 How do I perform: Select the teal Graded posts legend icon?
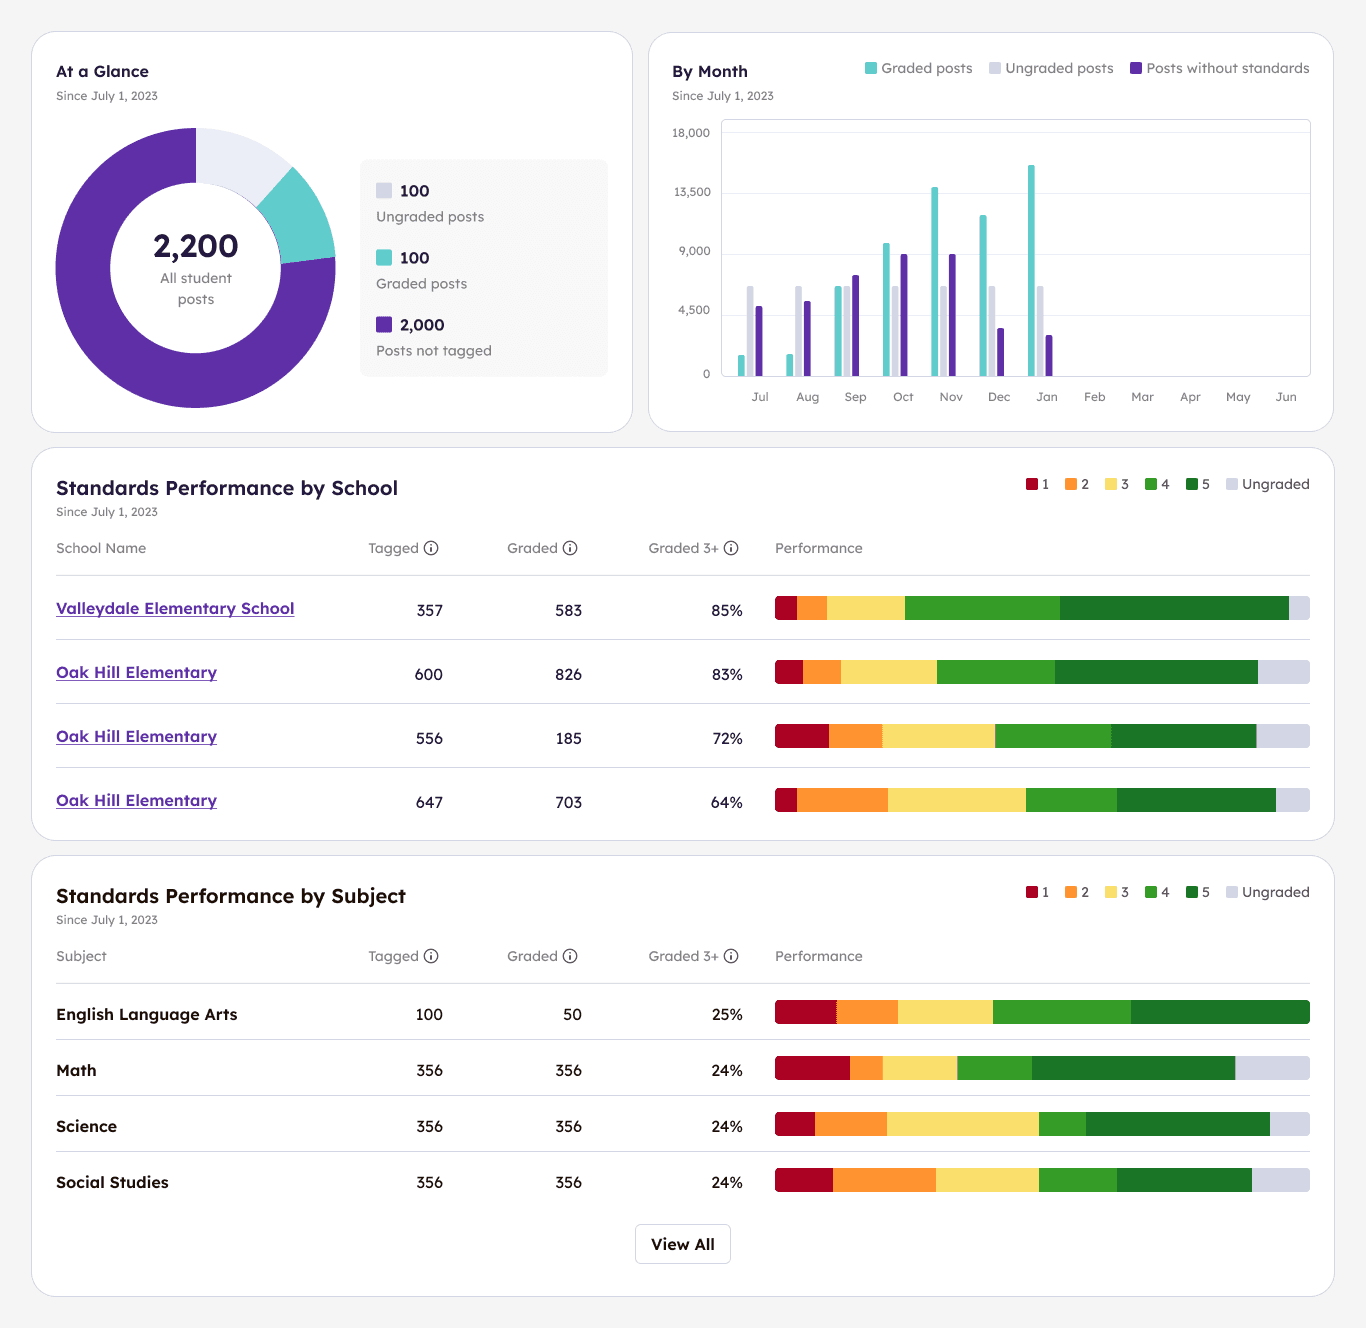click(869, 67)
